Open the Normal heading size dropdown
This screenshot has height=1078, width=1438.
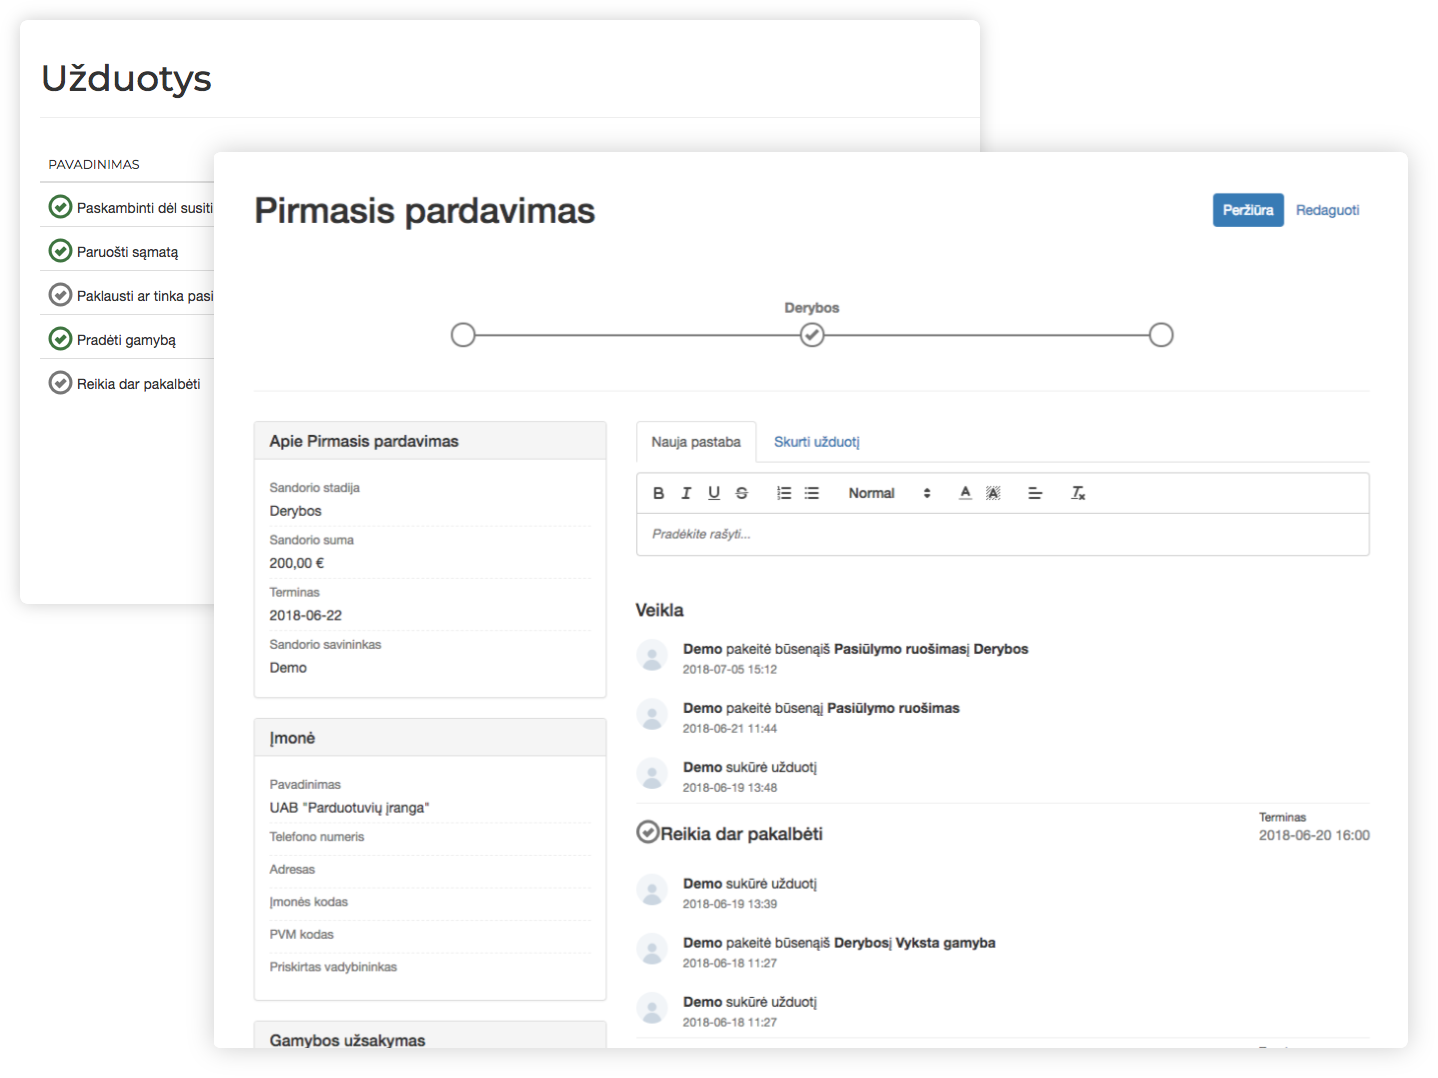coord(889,493)
